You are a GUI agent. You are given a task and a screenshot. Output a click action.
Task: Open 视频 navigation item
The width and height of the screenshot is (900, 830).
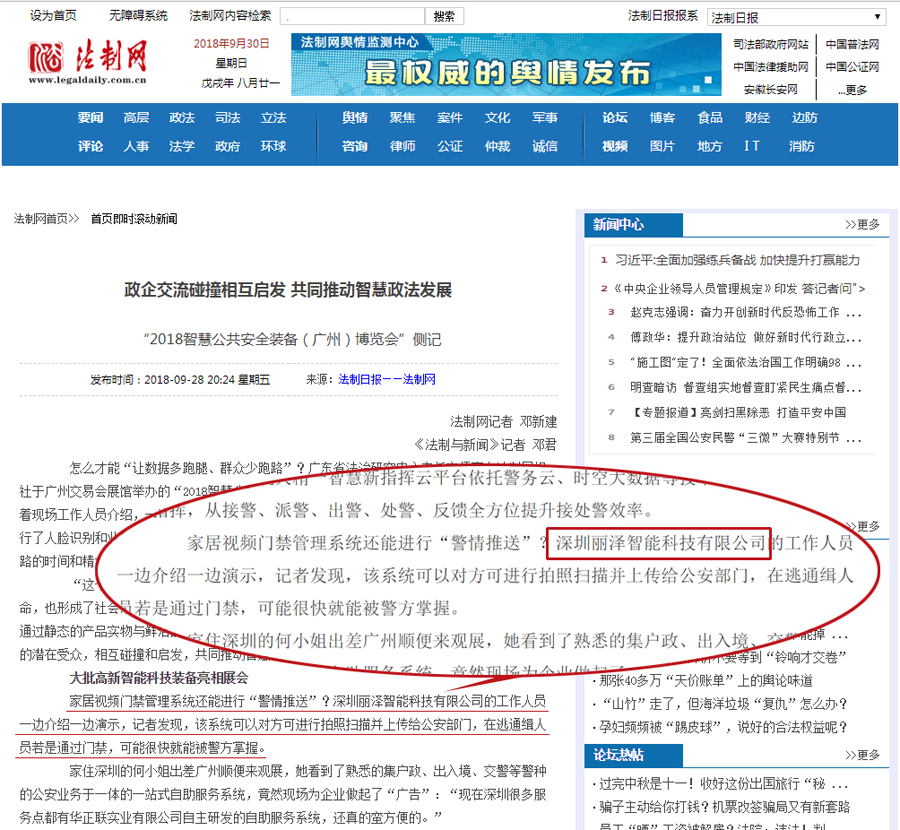(615, 146)
